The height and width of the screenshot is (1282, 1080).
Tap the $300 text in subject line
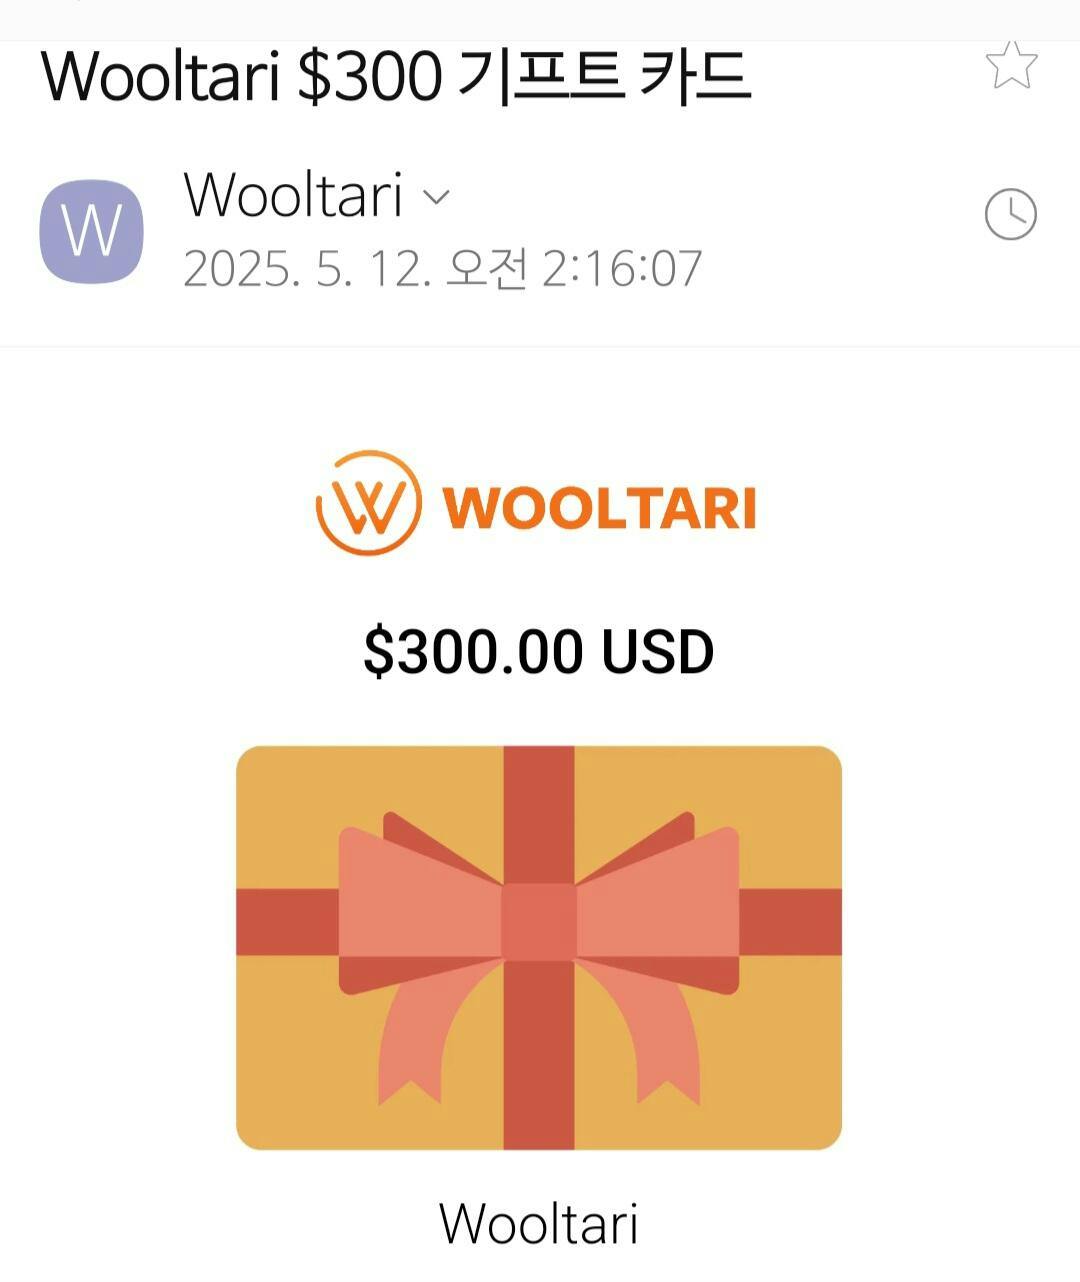(x=369, y=77)
